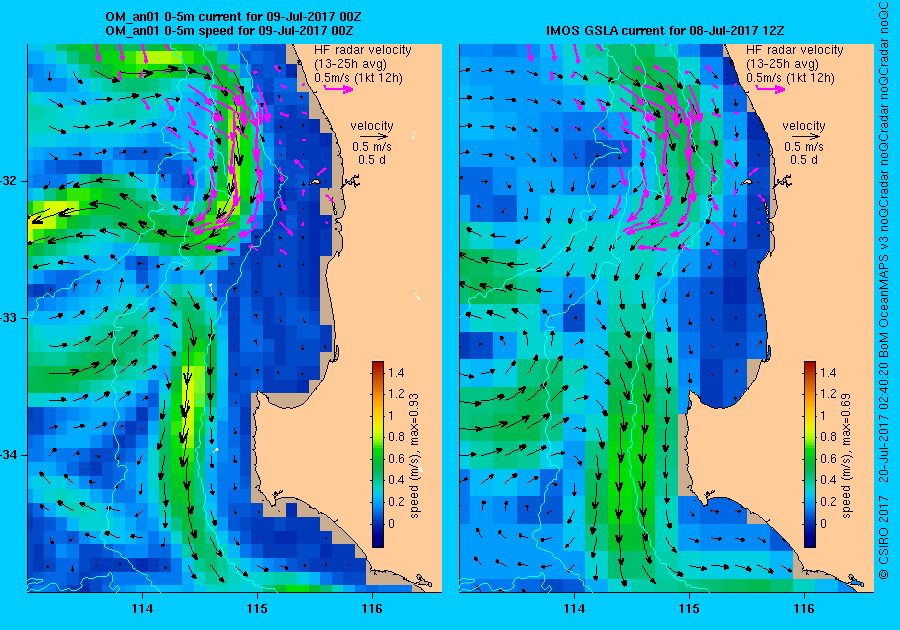Click '0.5 m/s' under velocity, right map
Image resolution: width=900 pixels, height=630 pixels.
(x=804, y=147)
